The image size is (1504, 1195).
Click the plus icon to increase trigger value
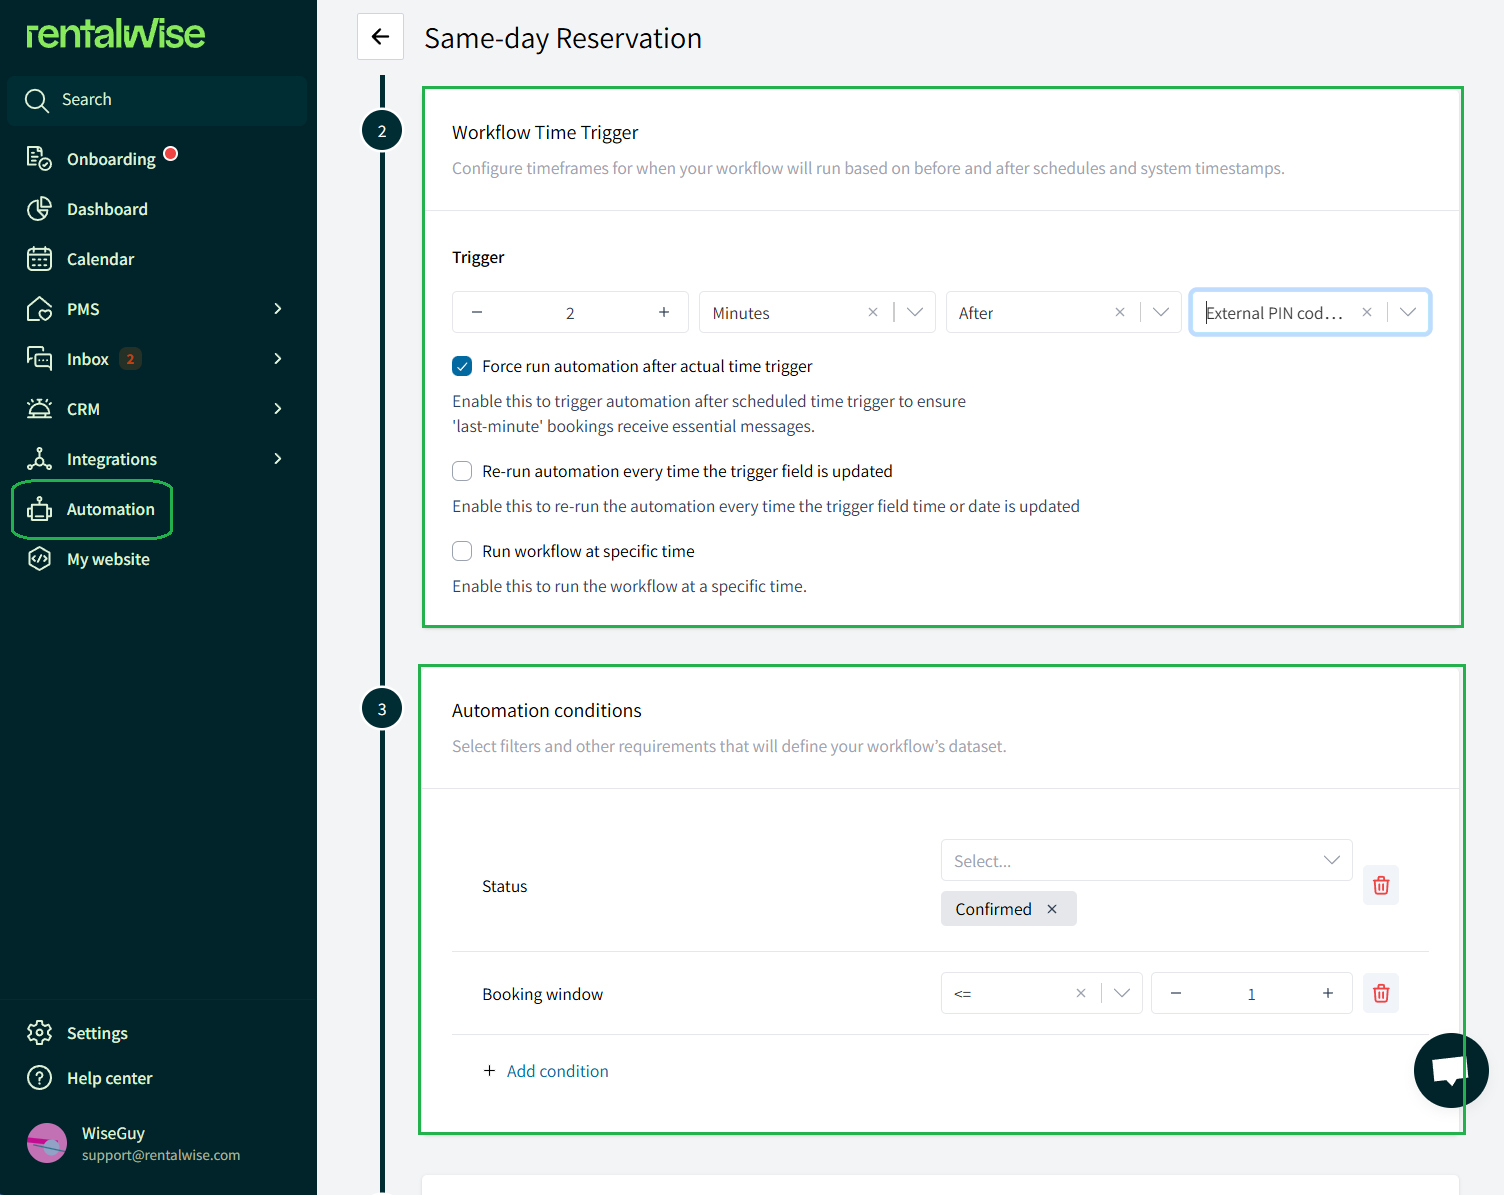click(664, 313)
